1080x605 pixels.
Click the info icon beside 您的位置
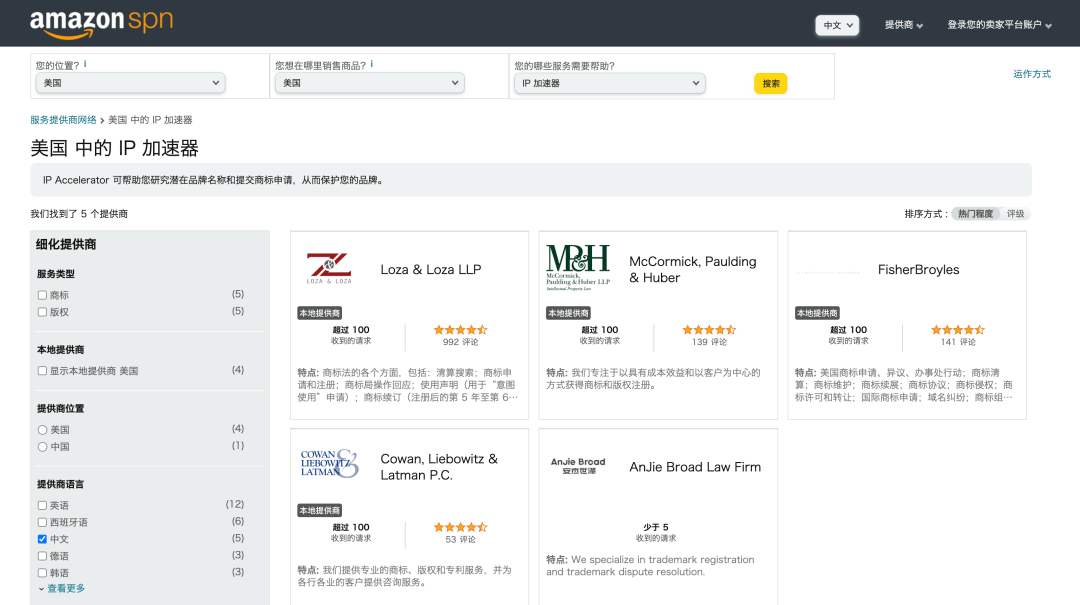[85, 64]
